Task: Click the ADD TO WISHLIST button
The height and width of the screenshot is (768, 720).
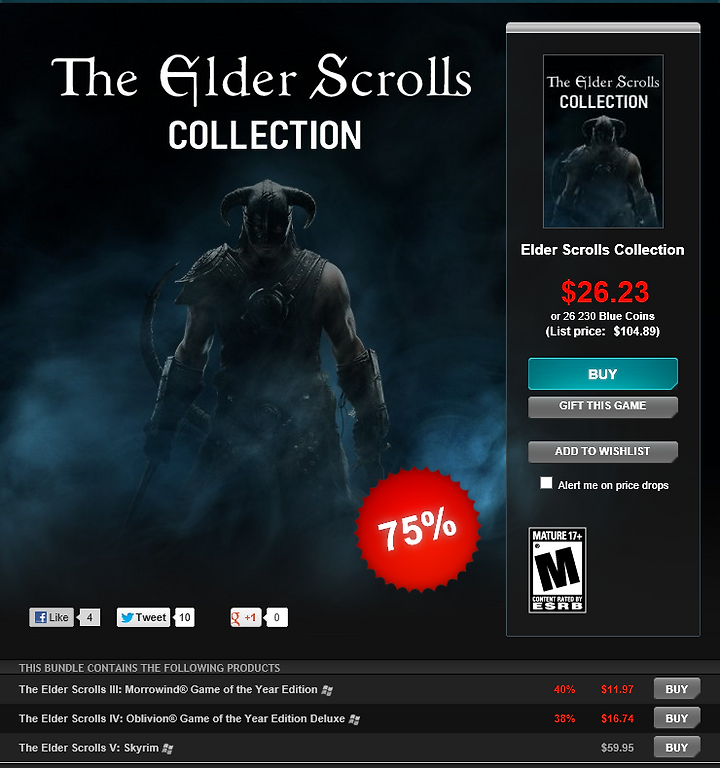Action: 603,452
